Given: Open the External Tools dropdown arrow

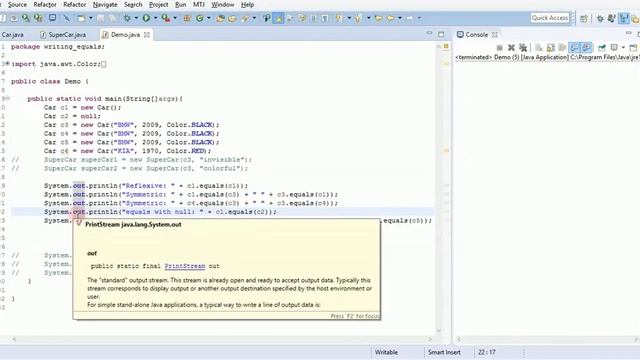Looking at the screenshot, I should click(x=175, y=18).
